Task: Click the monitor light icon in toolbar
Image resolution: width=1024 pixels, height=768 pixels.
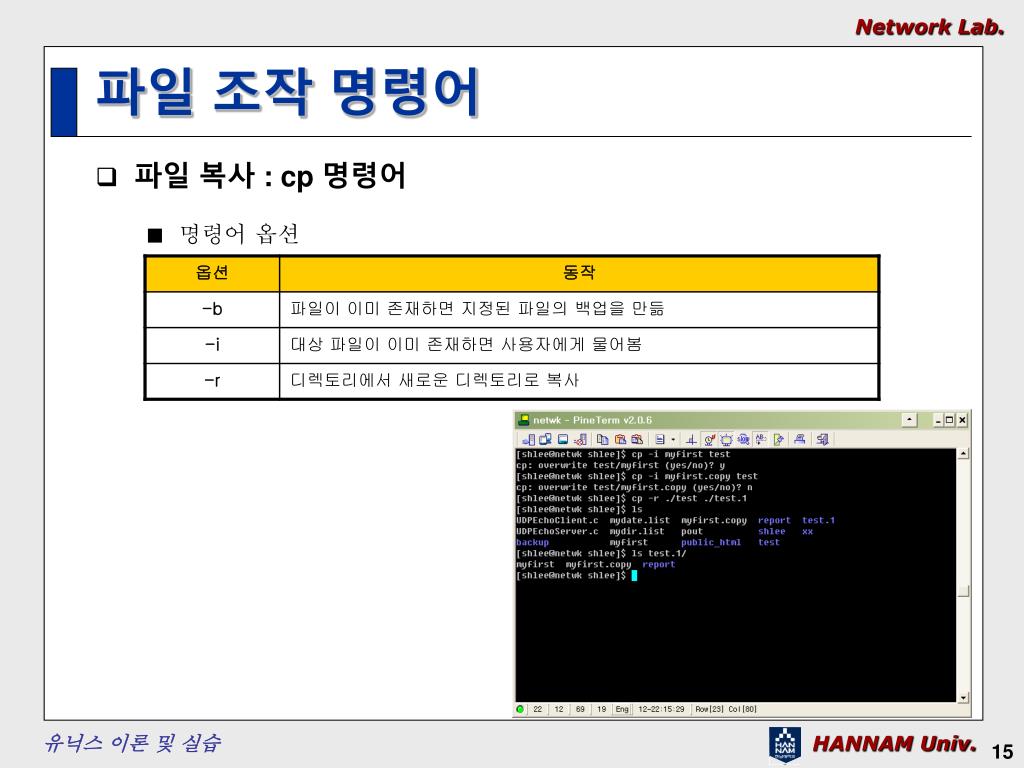Action: [726, 440]
